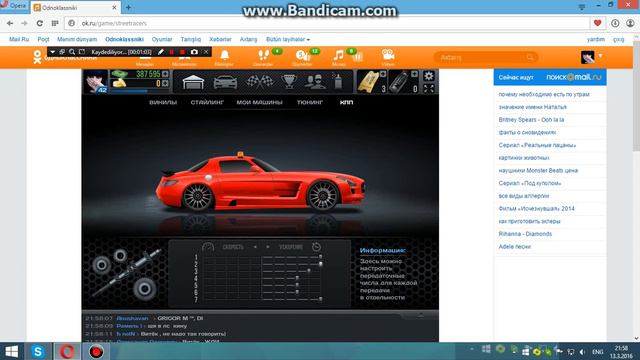640x360 pixels.
Task: Open the trophy ratings icon
Action: click(289, 82)
